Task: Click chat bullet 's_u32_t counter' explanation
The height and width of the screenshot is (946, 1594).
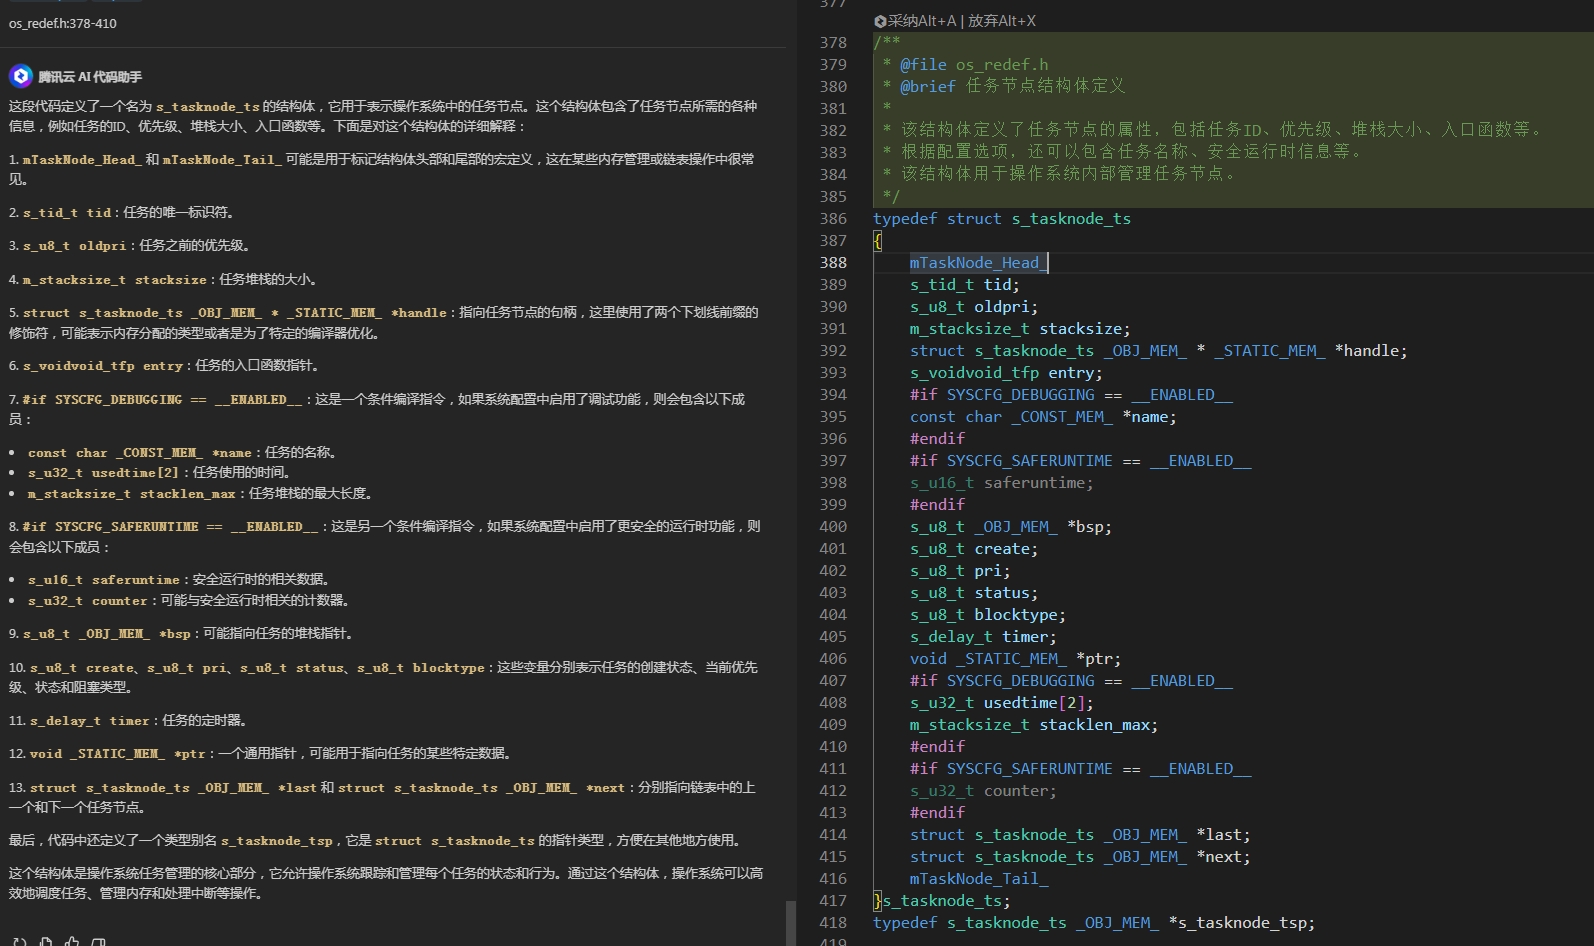Action: click(189, 600)
